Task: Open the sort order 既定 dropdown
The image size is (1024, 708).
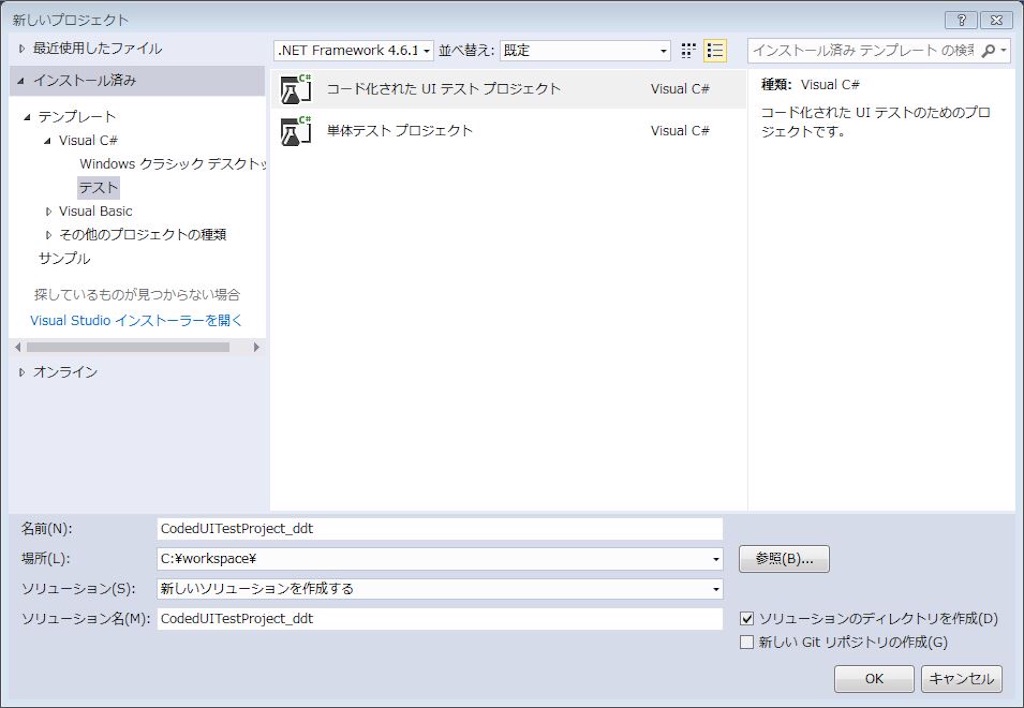Action: tap(585, 50)
